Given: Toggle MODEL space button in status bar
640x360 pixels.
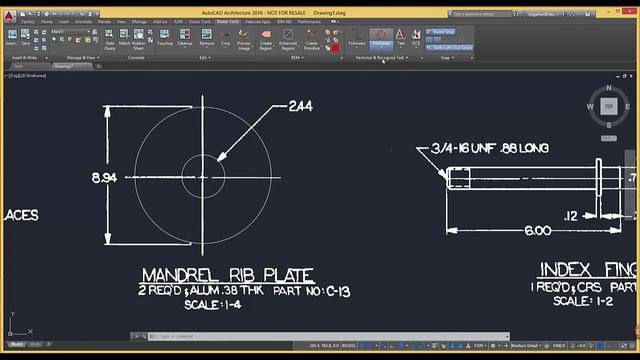Looking at the screenshot, I should tap(349, 346).
